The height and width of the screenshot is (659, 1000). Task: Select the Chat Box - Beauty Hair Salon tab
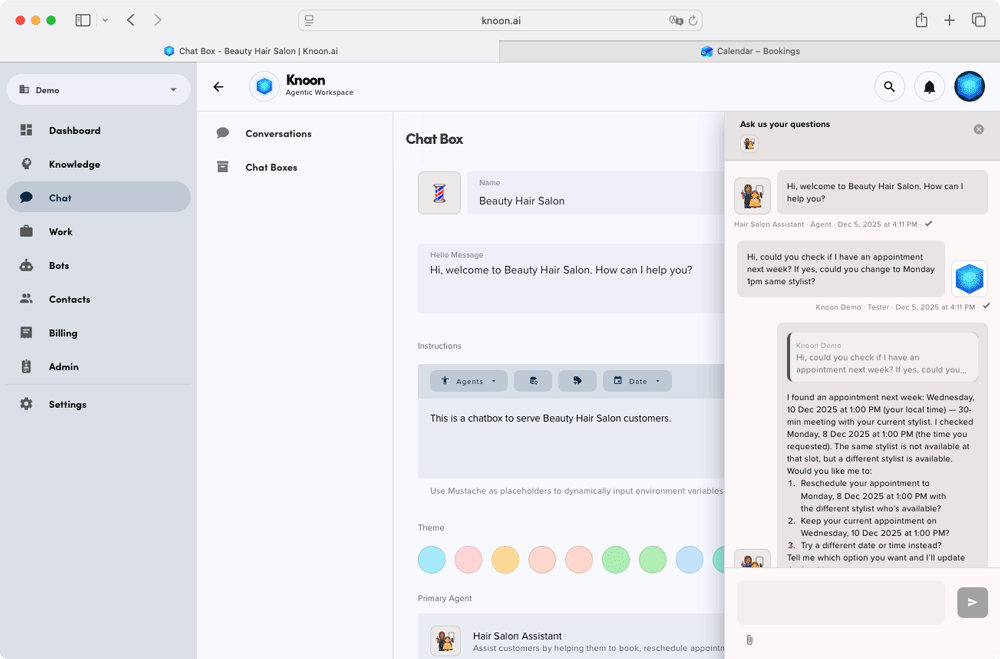(x=250, y=51)
